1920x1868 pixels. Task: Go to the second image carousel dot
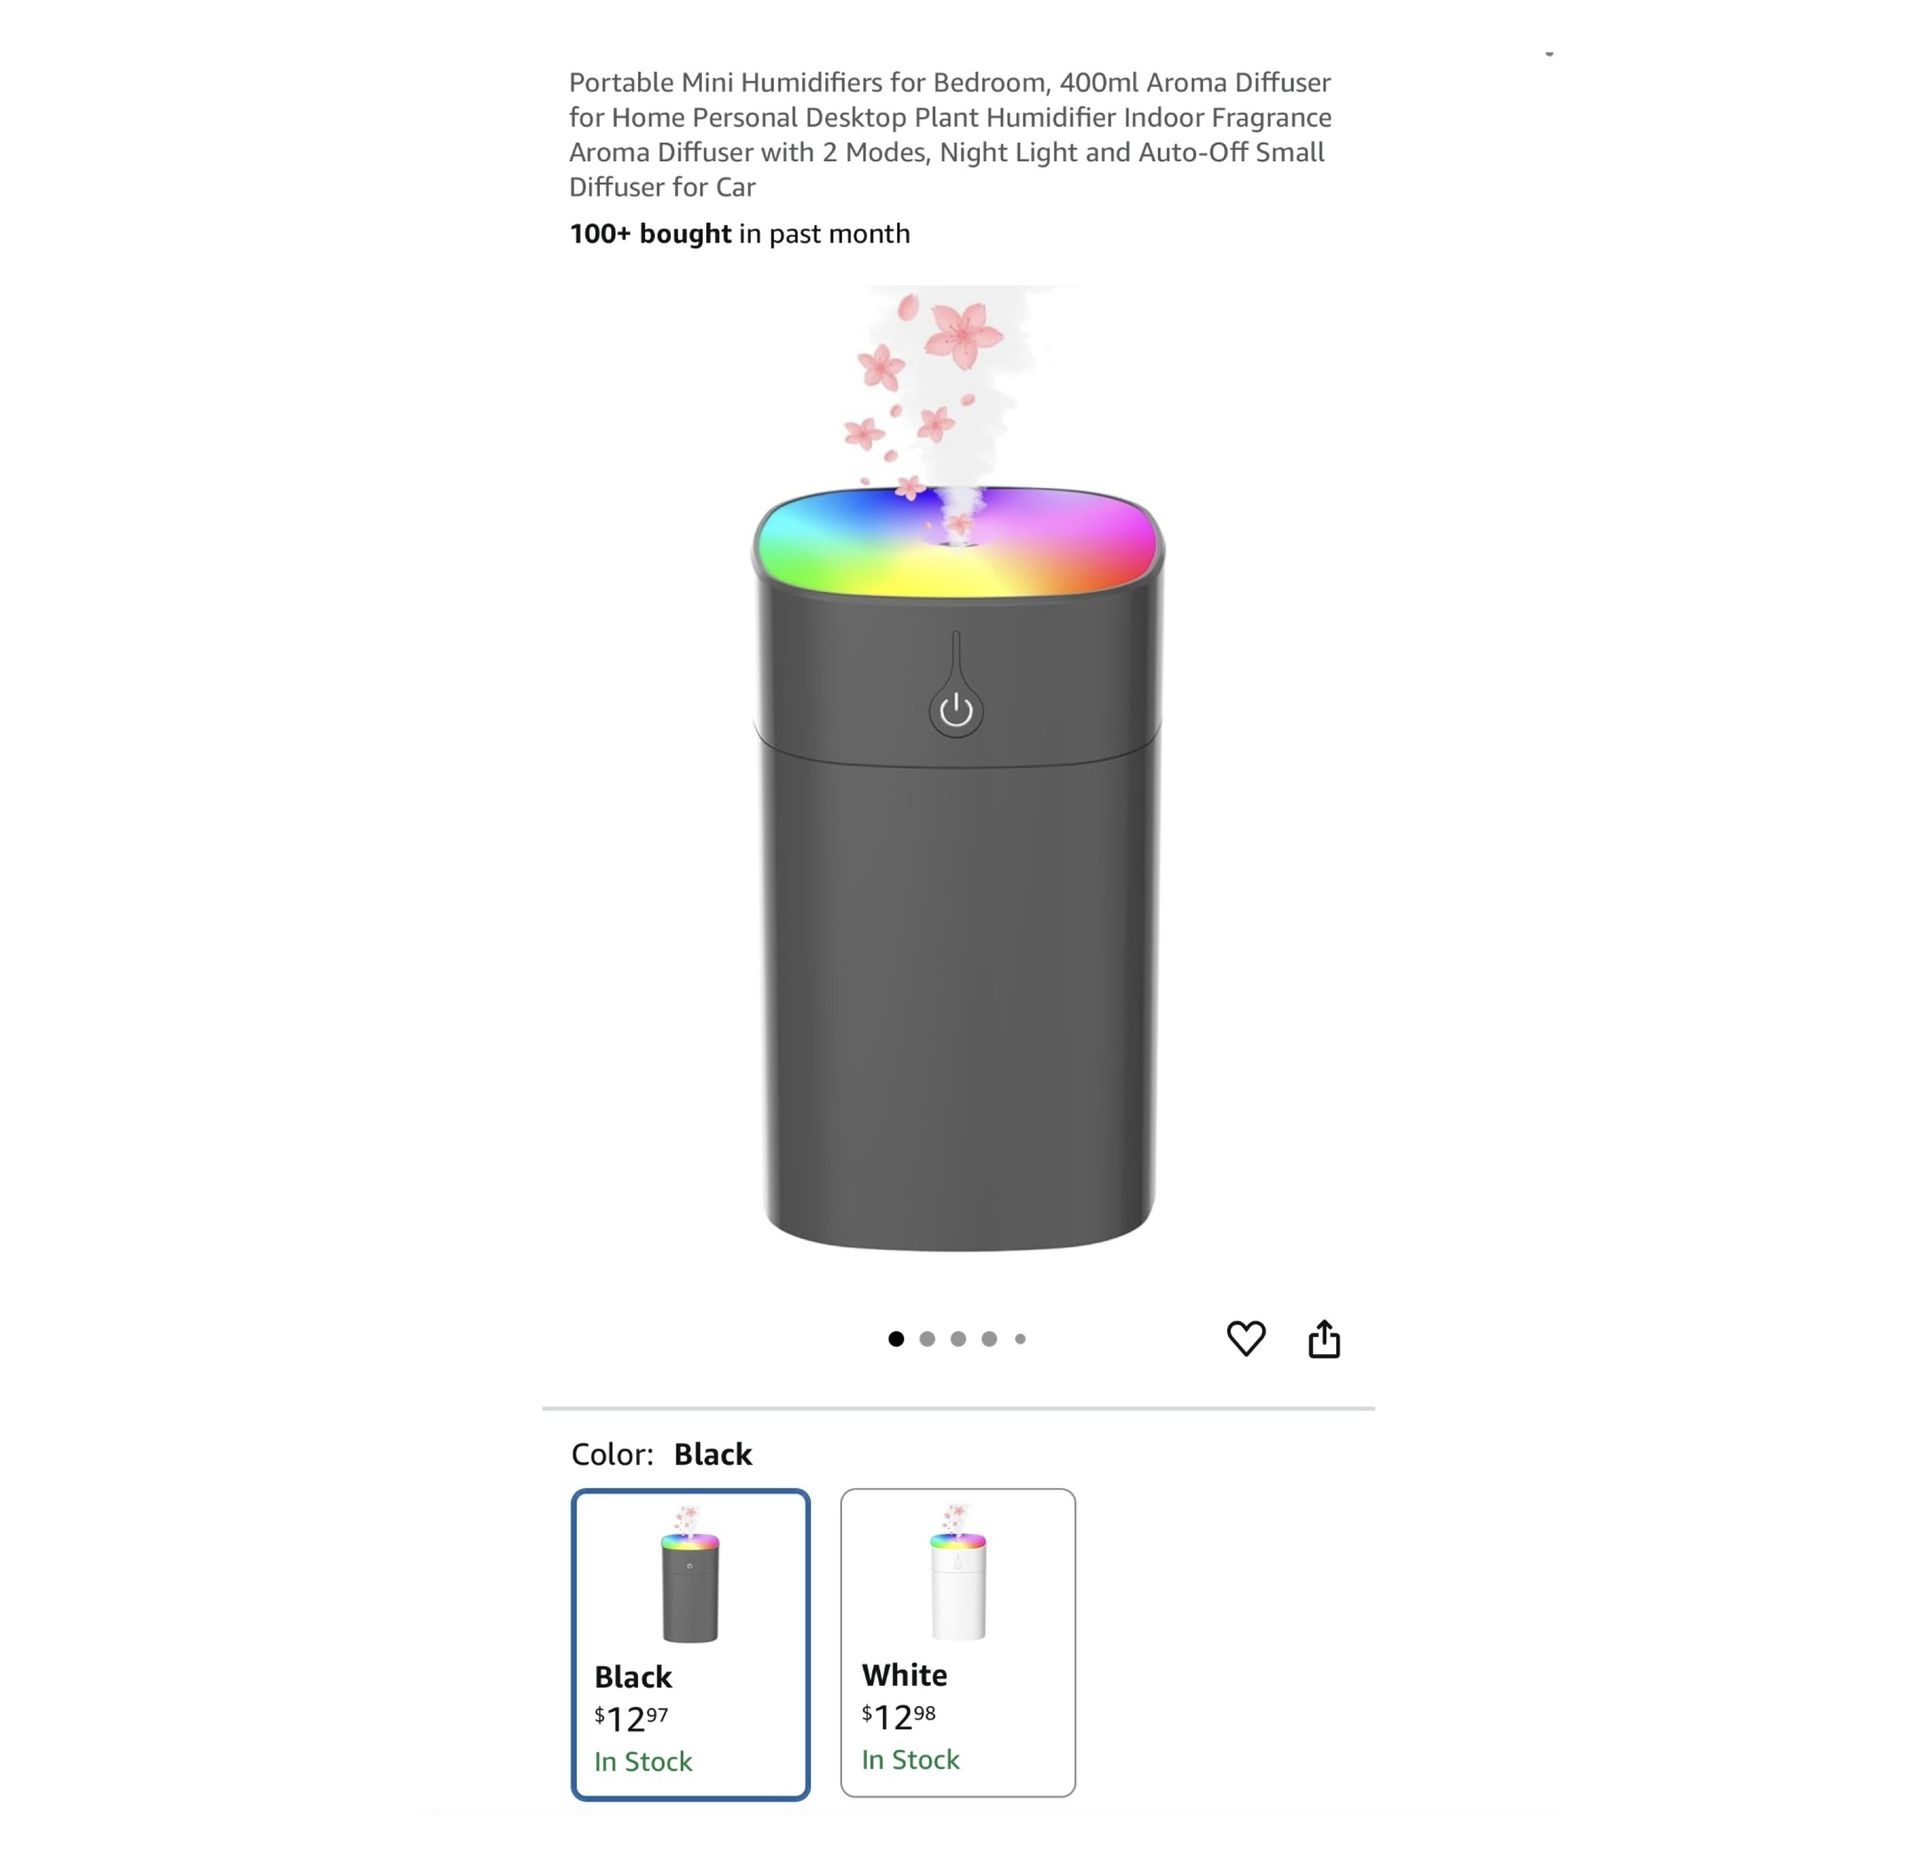click(x=927, y=1339)
